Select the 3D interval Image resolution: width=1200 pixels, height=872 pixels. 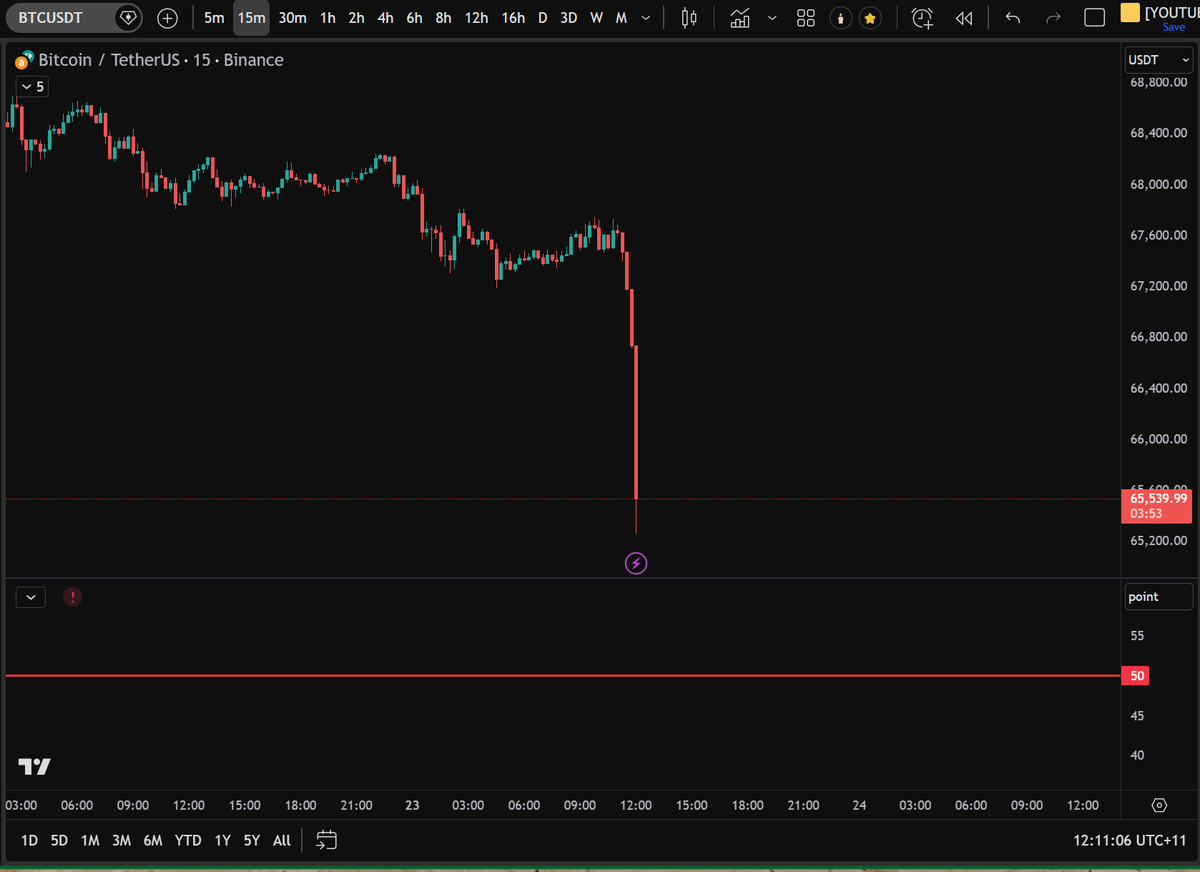[569, 18]
